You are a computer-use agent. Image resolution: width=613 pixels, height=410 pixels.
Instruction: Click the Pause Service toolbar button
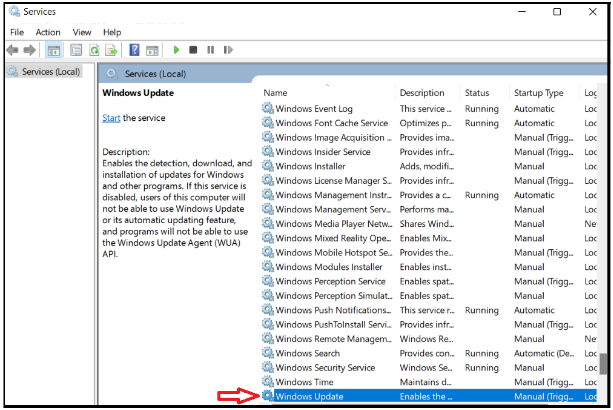(211, 50)
